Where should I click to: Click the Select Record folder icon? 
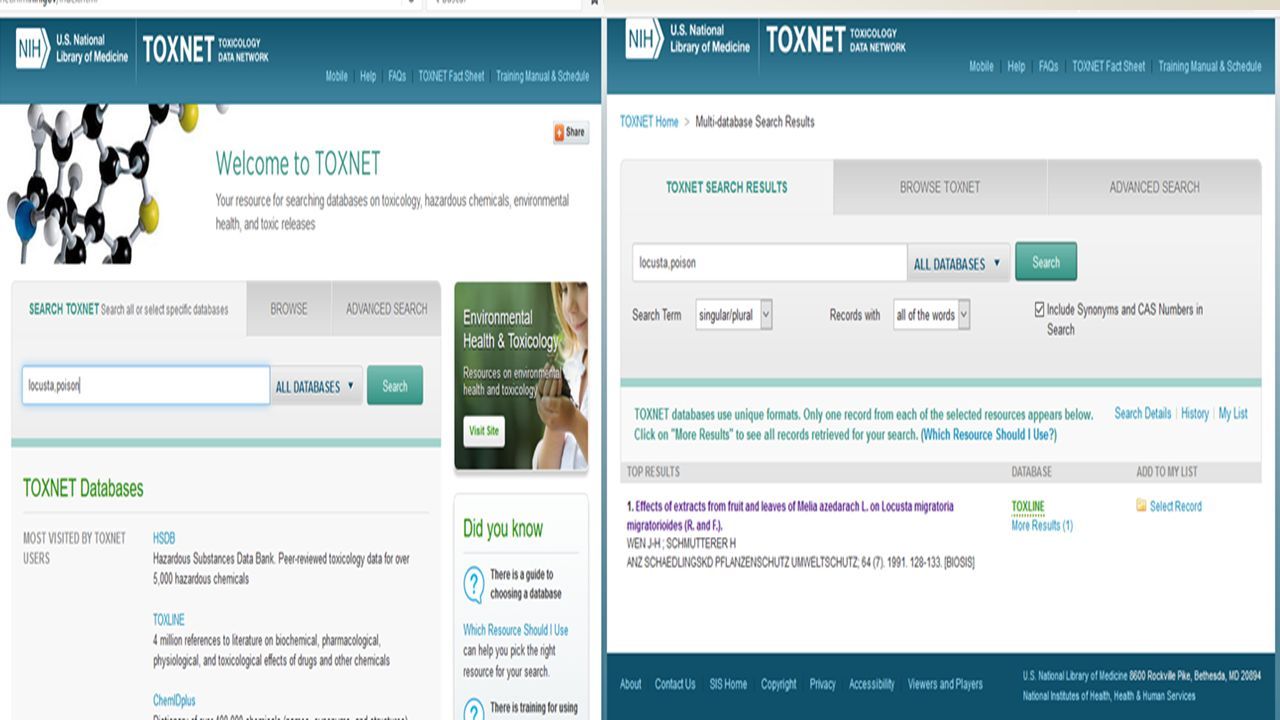pyautogui.click(x=1141, y=506)
